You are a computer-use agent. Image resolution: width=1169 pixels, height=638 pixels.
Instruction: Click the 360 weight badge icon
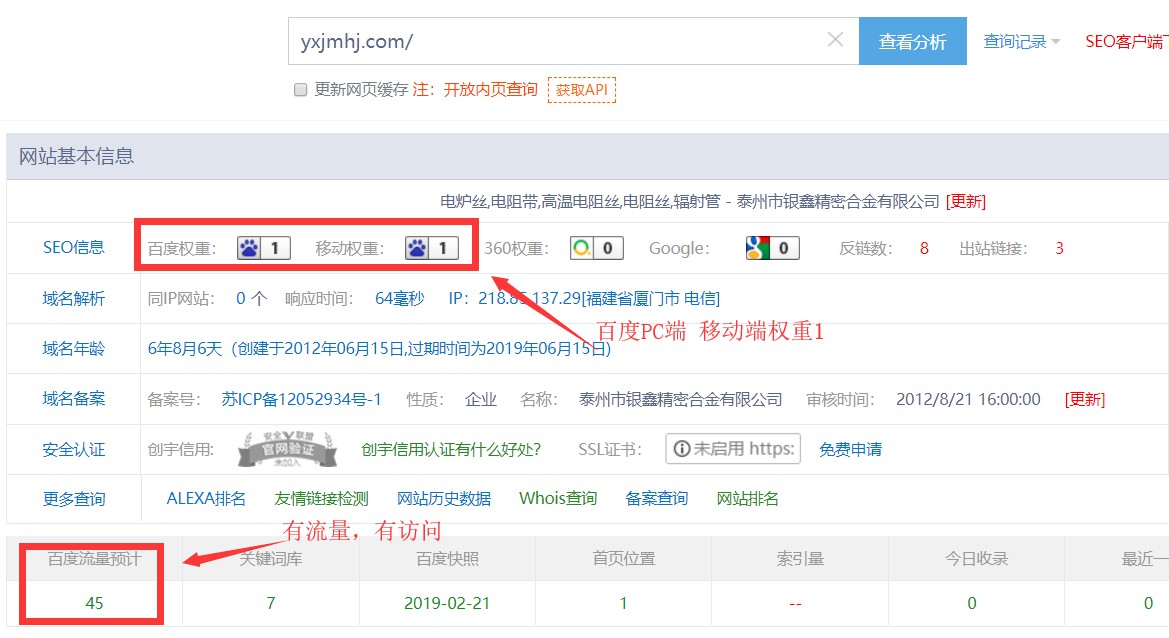click(596, 248)
